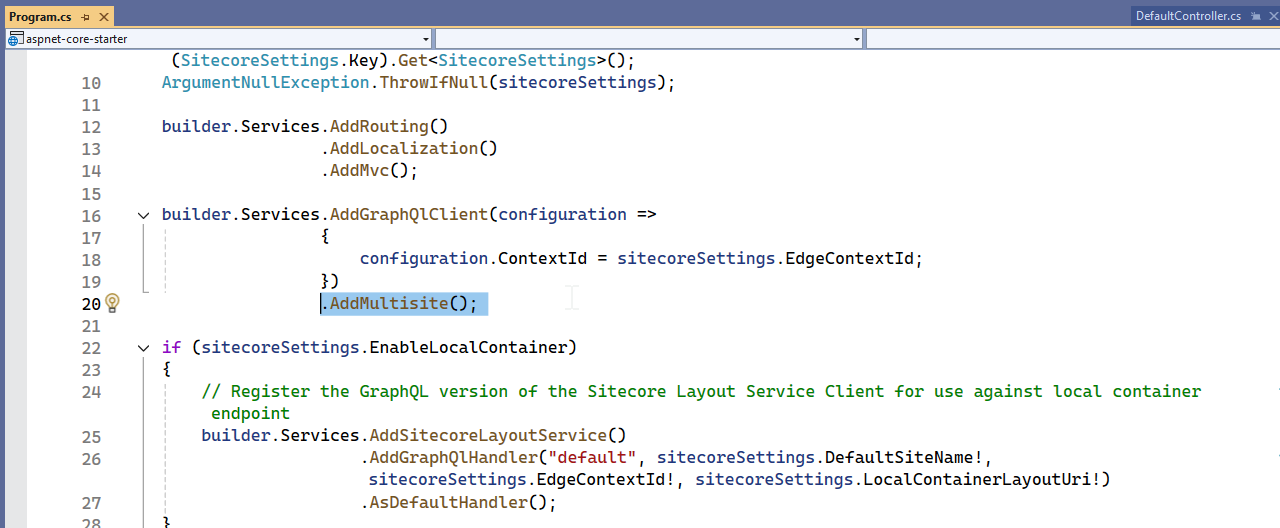Click line number 25 in the margin
The image size is (1280, 528).
[91, 436]
